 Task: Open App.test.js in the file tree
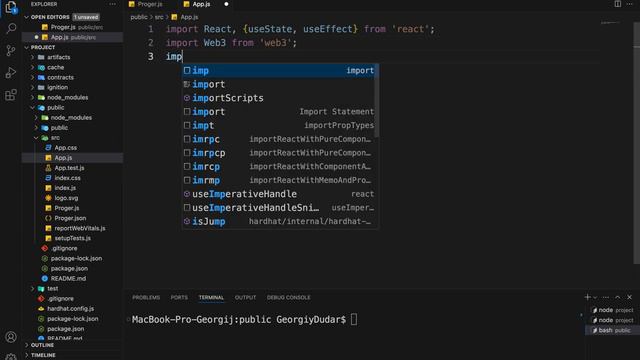(x=69, y=168)
